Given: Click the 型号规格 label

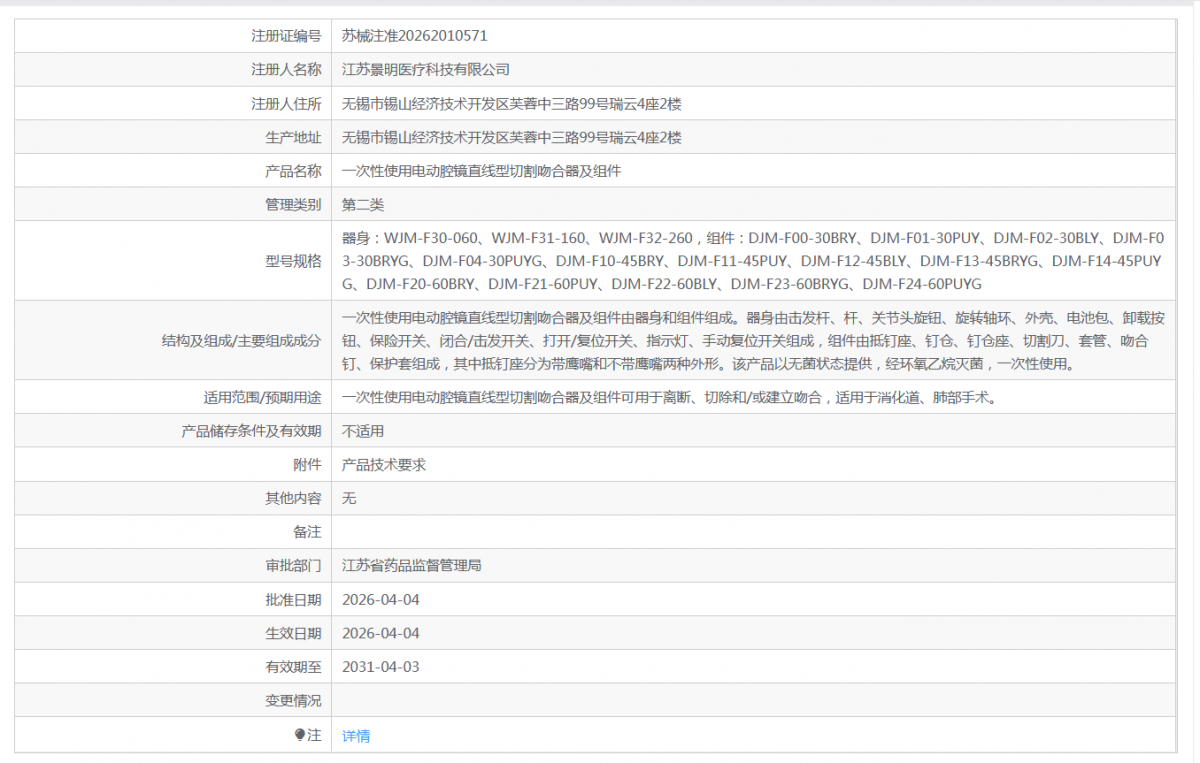Looking at the screenshot, I should (293, 261).
